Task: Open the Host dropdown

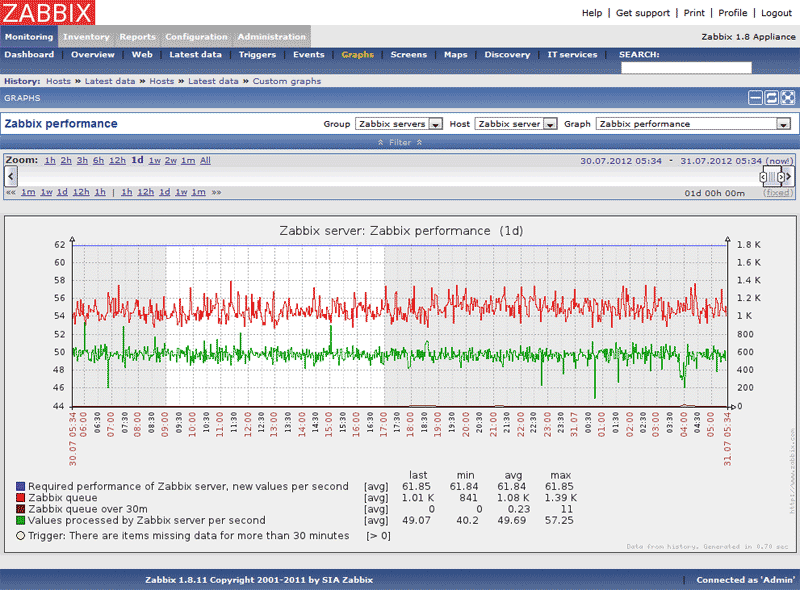Action: point(515,124)
